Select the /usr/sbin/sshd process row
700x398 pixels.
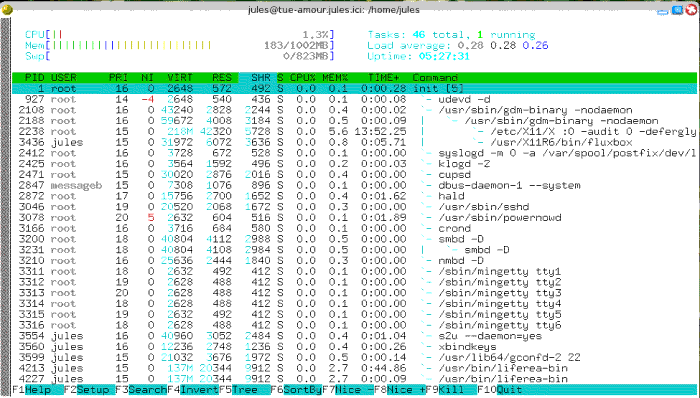coord(354,207)
